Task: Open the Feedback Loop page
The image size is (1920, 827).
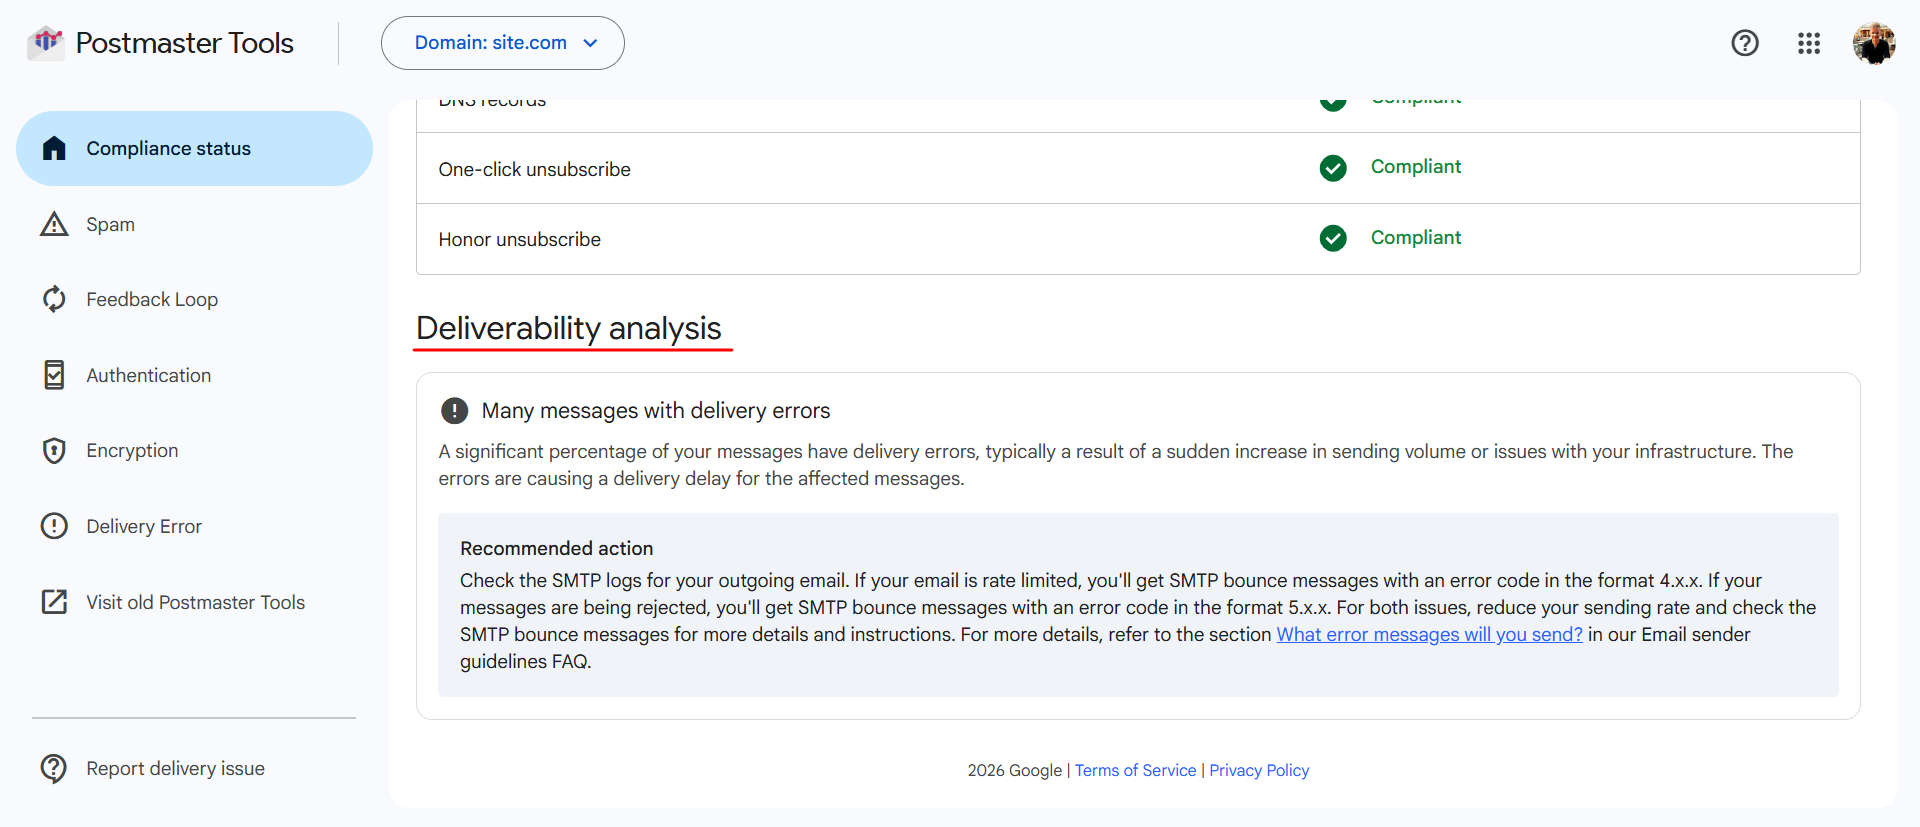Action: 152,299
